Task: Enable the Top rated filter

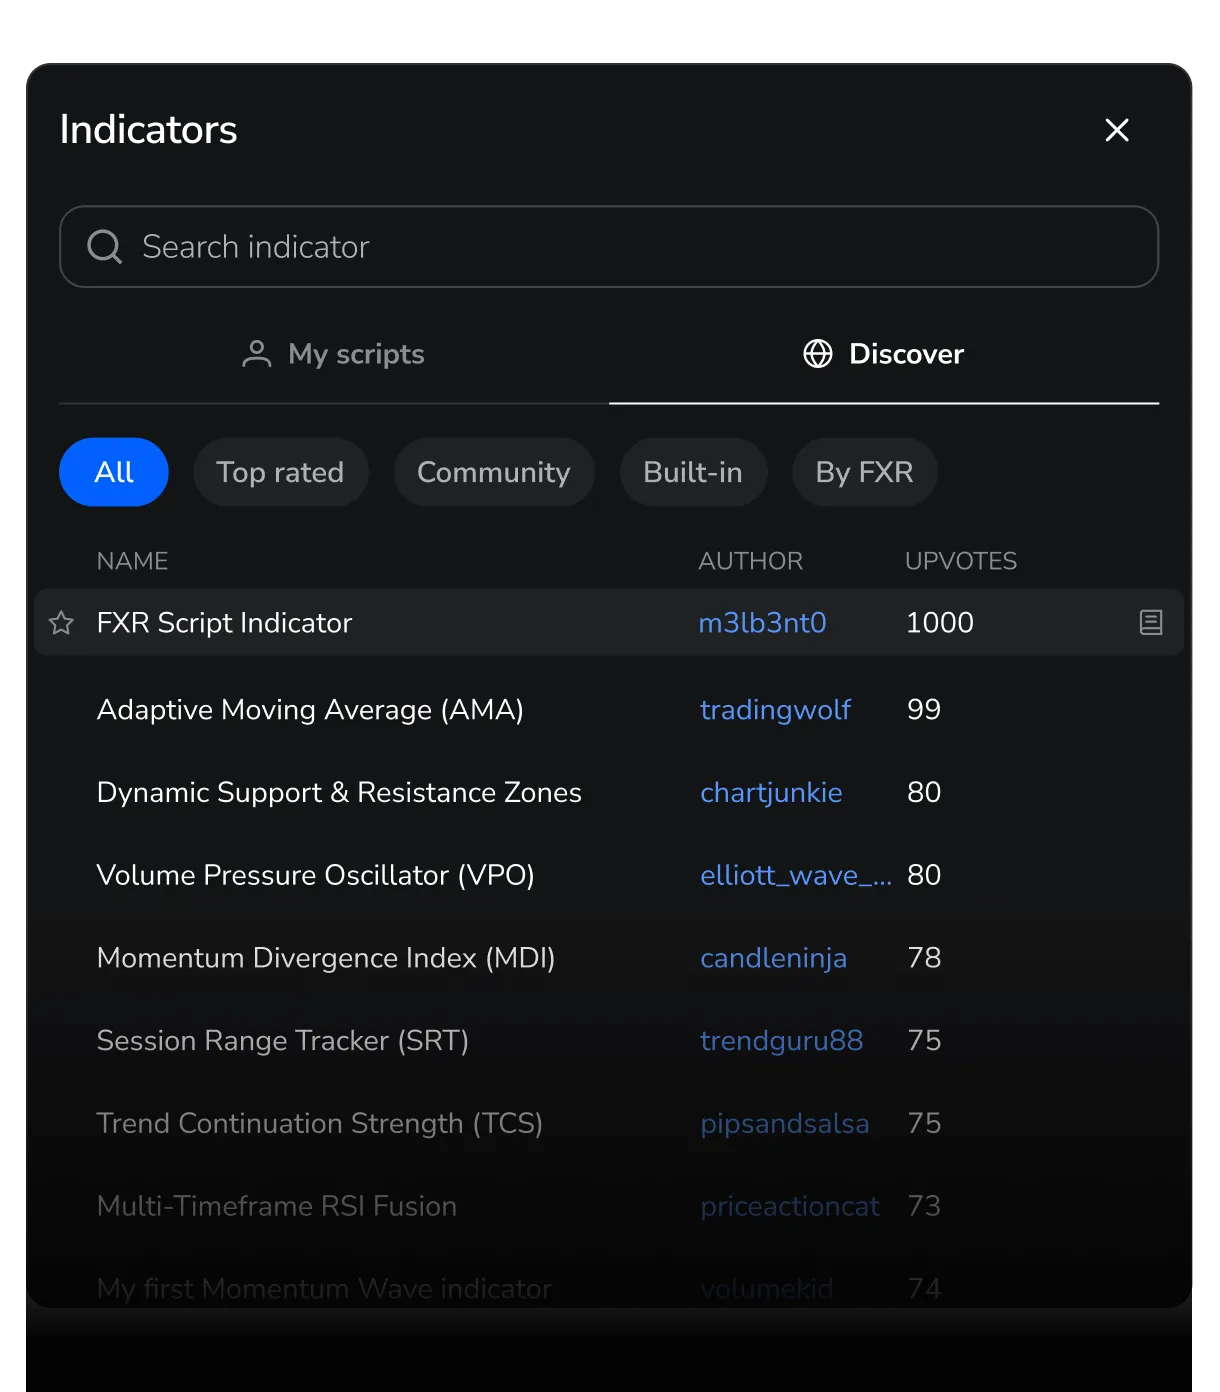Action: click(x=280, y=472)
